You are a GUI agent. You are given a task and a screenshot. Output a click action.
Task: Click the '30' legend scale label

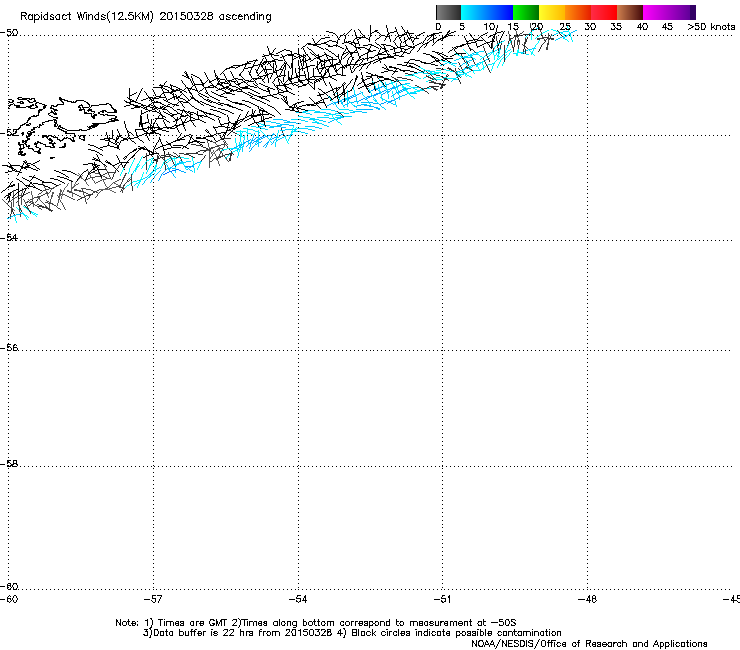[x=590, y=27]
